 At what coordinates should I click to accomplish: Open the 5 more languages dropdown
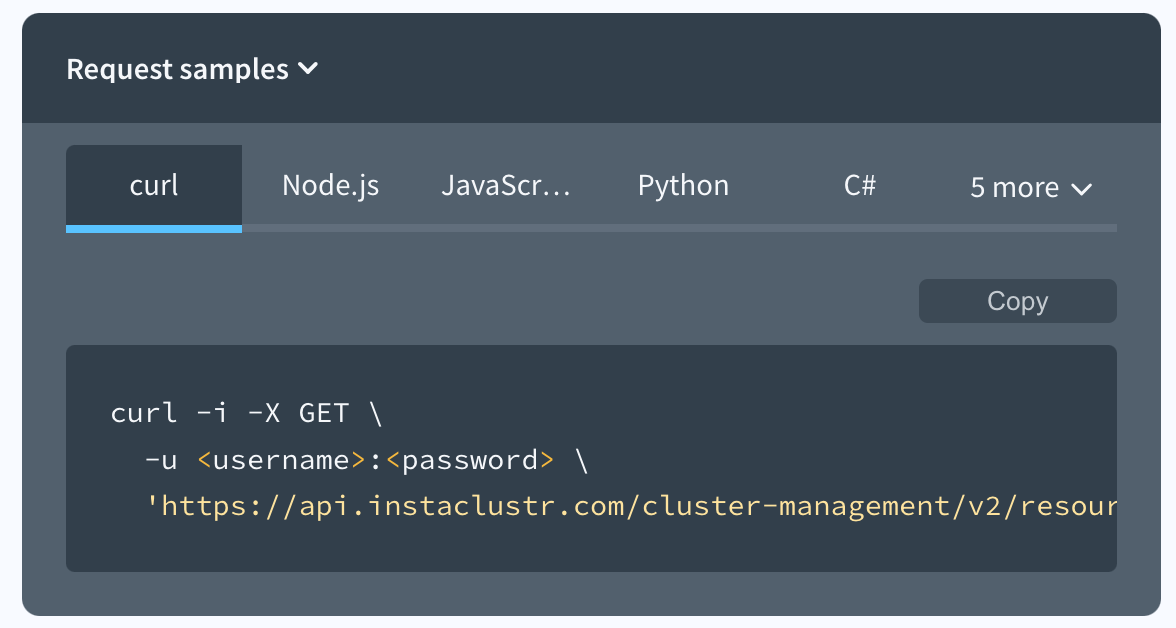[1029, 187]
